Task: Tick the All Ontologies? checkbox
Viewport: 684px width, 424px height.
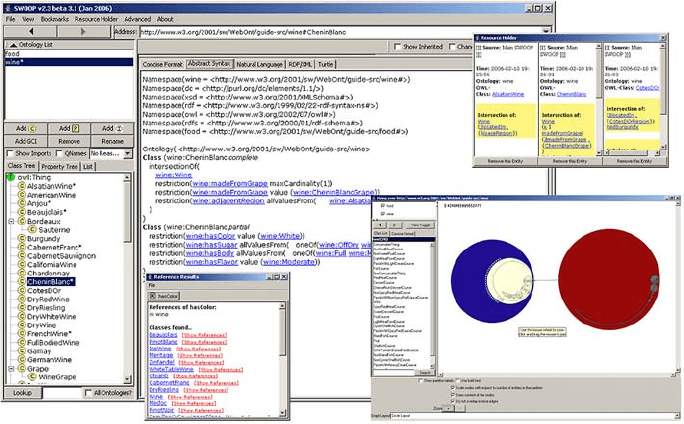Action: click(88, 393)
